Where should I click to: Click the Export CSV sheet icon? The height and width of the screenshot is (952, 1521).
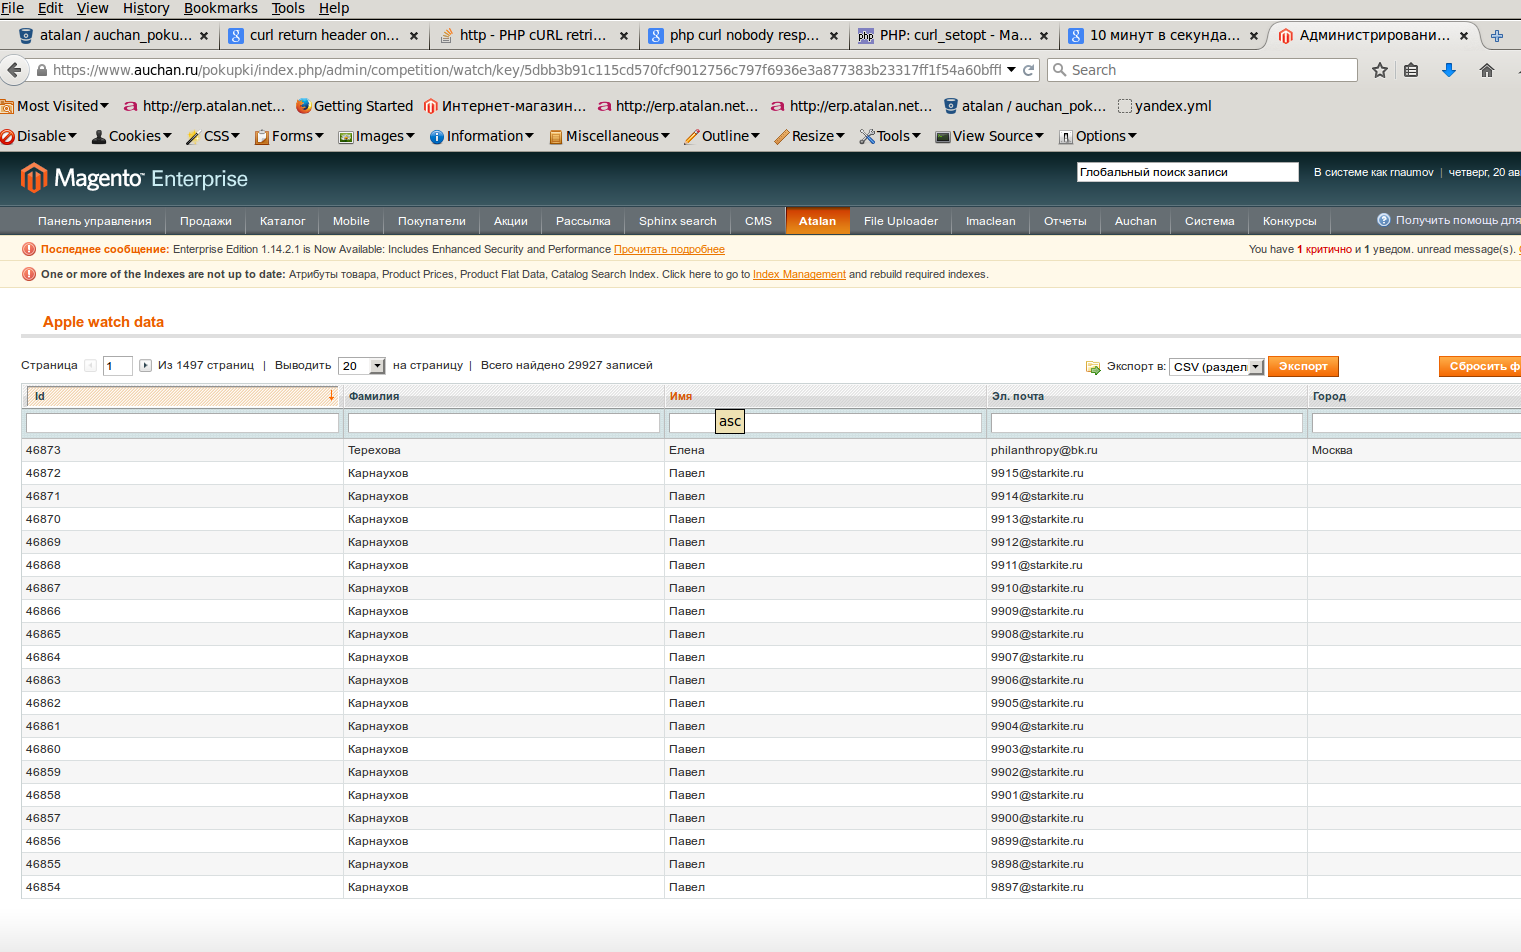click(x=1093, y=367)
